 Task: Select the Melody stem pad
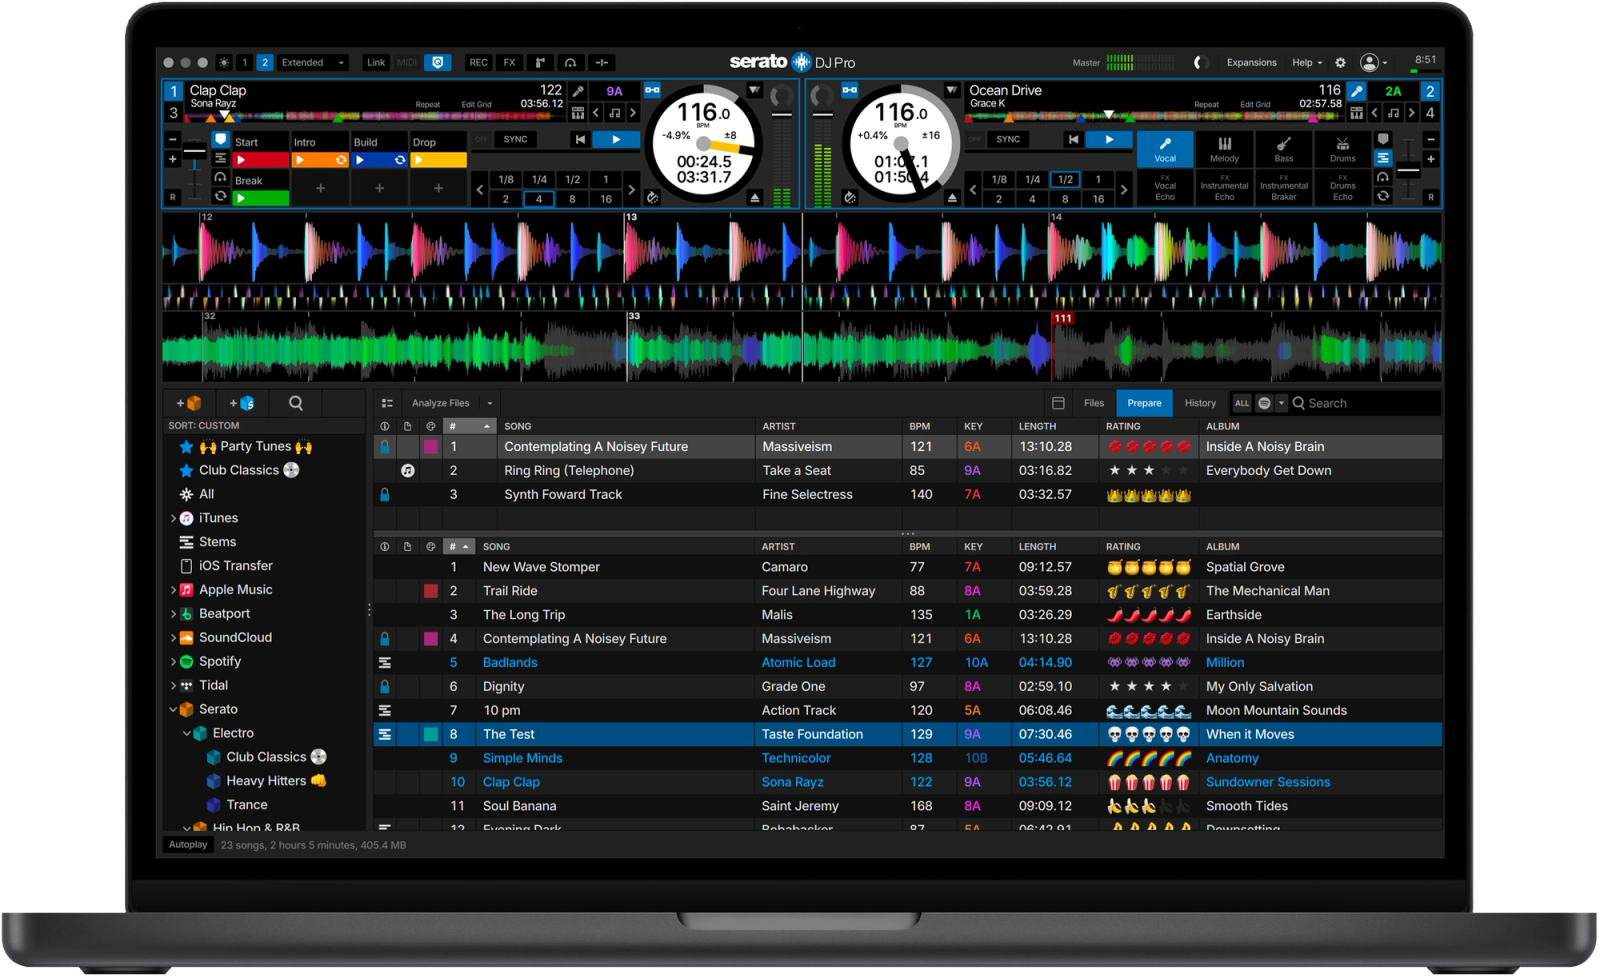[x=1224, y=150]
